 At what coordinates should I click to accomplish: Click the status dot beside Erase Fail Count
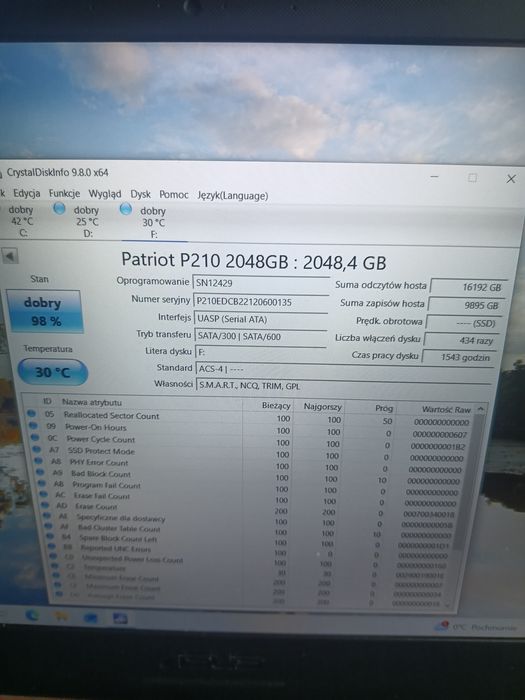43,494
